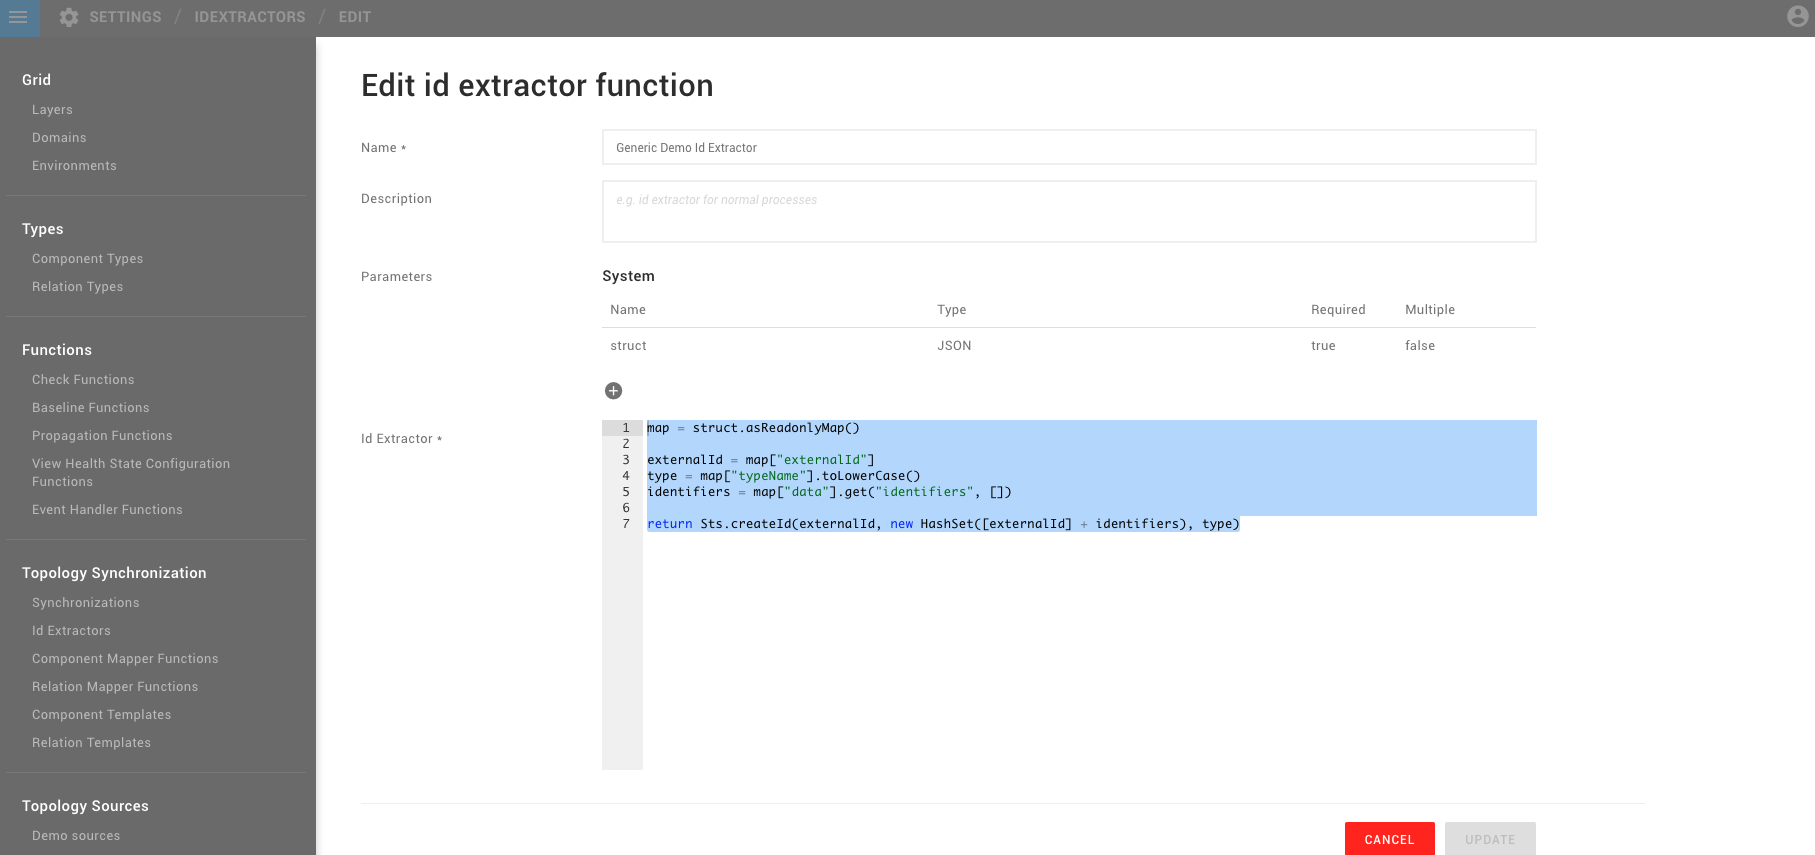Viewport: 1815px width, 855px height.
Task: Go to IdExtractors breadcrumb
Action: pos(250,17)
